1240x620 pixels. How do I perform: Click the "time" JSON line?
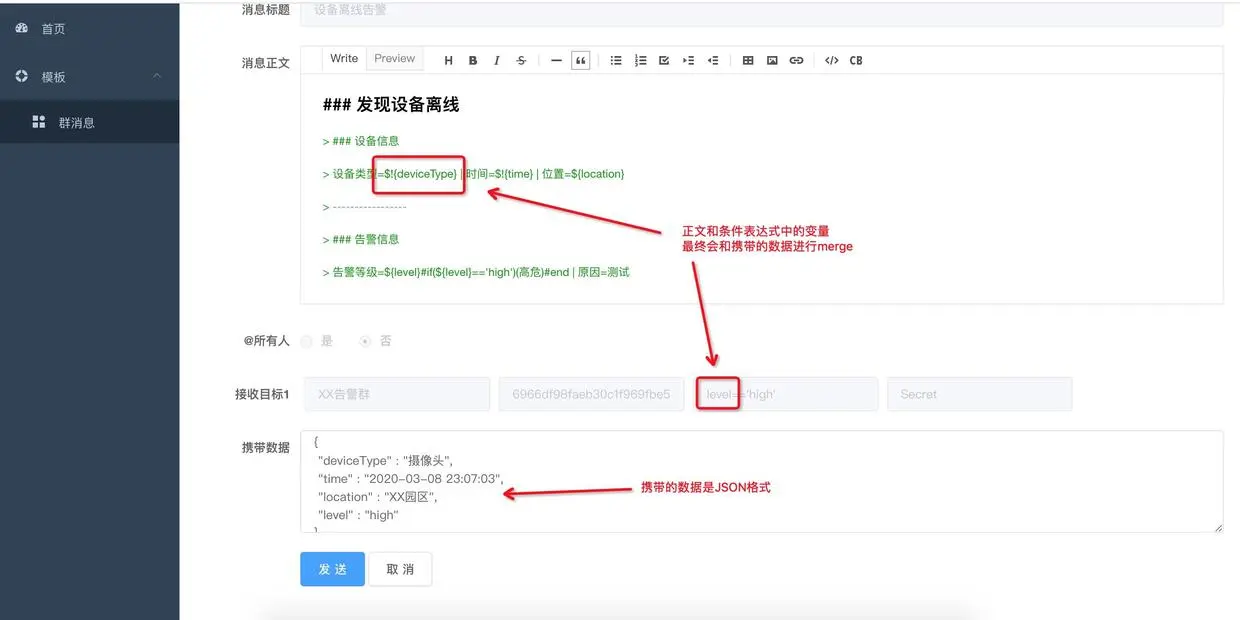point(410,479)
